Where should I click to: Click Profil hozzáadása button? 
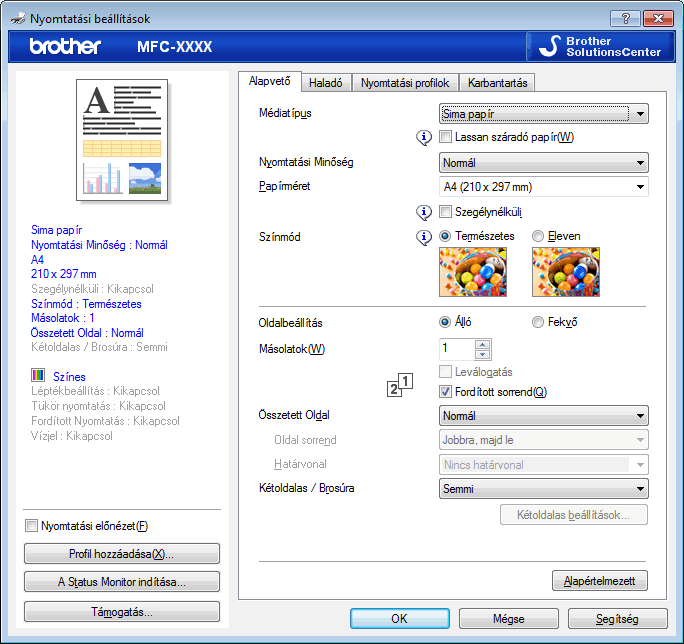[122, 554]
